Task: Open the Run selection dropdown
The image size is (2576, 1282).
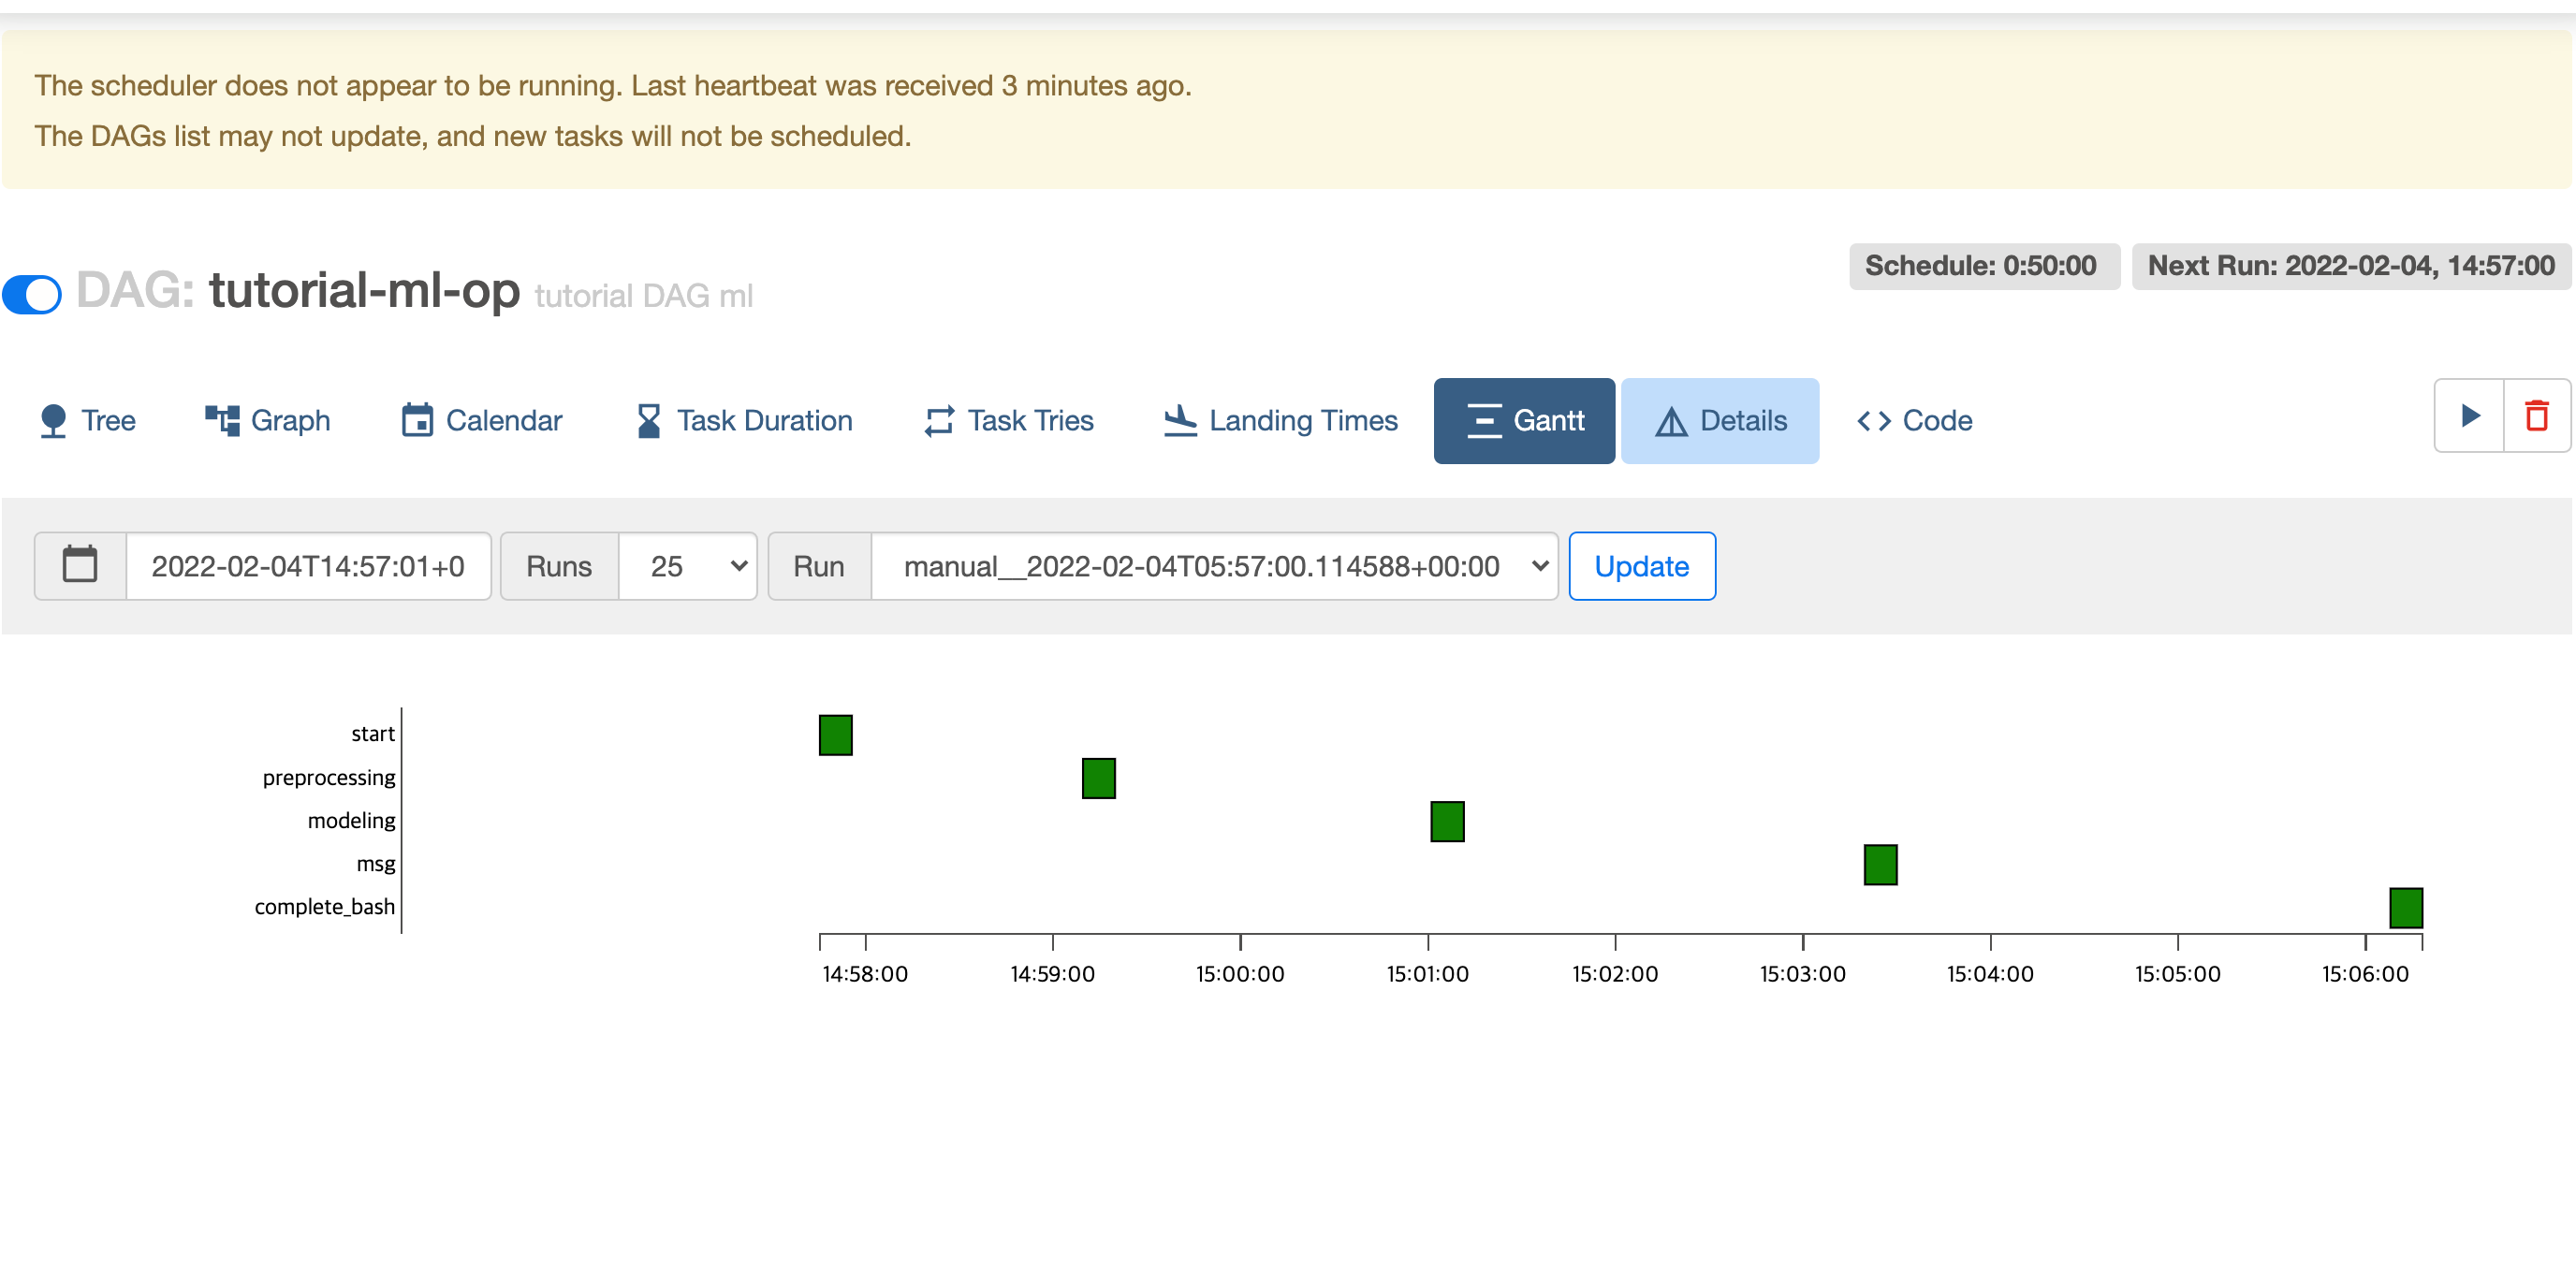Action: [x=1214, y=566]
